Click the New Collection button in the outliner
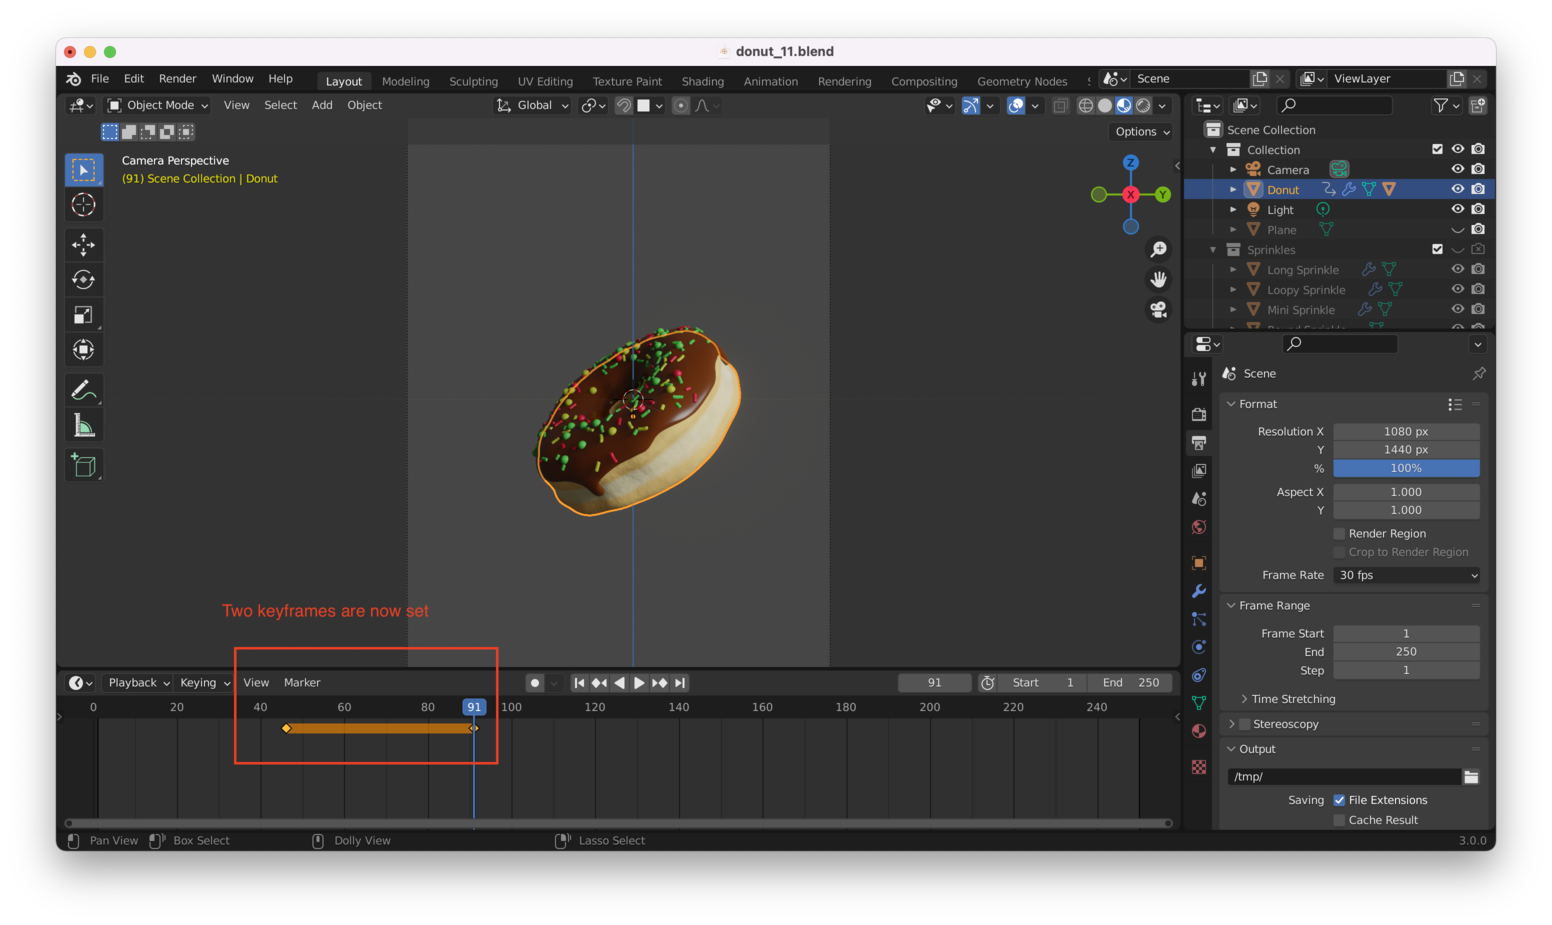Viewport: 1552px width, 925px height. (x=1478, y=105)
